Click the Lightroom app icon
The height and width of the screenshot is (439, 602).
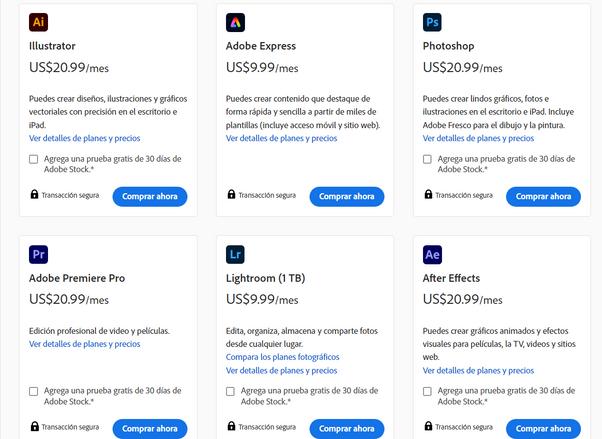pyautogui.click(x=236, y=254)
